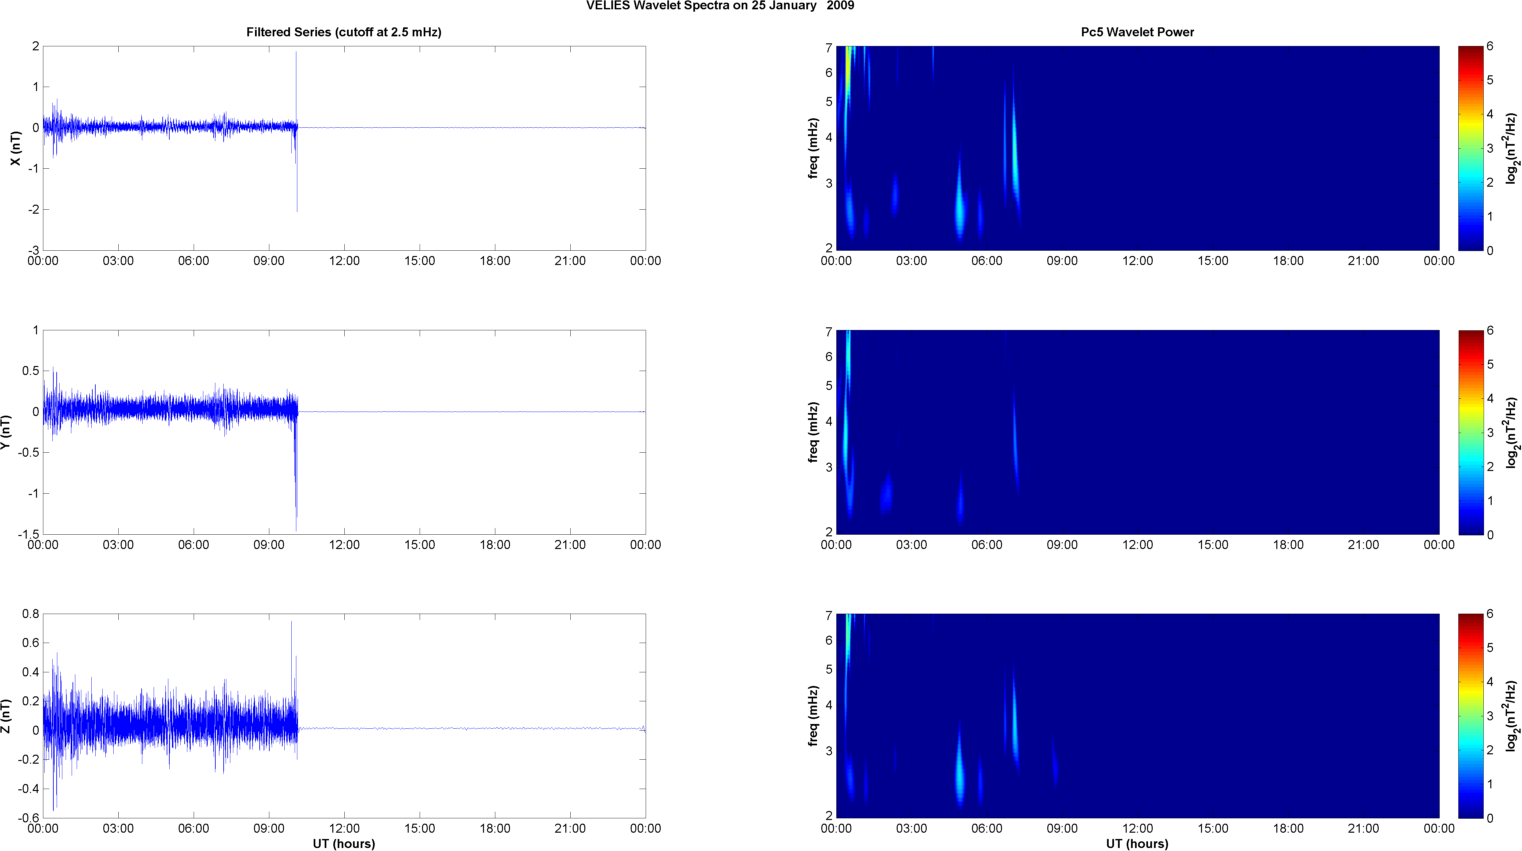
Task: Click the Y (nT) axis label
Action: click(7, 432)
